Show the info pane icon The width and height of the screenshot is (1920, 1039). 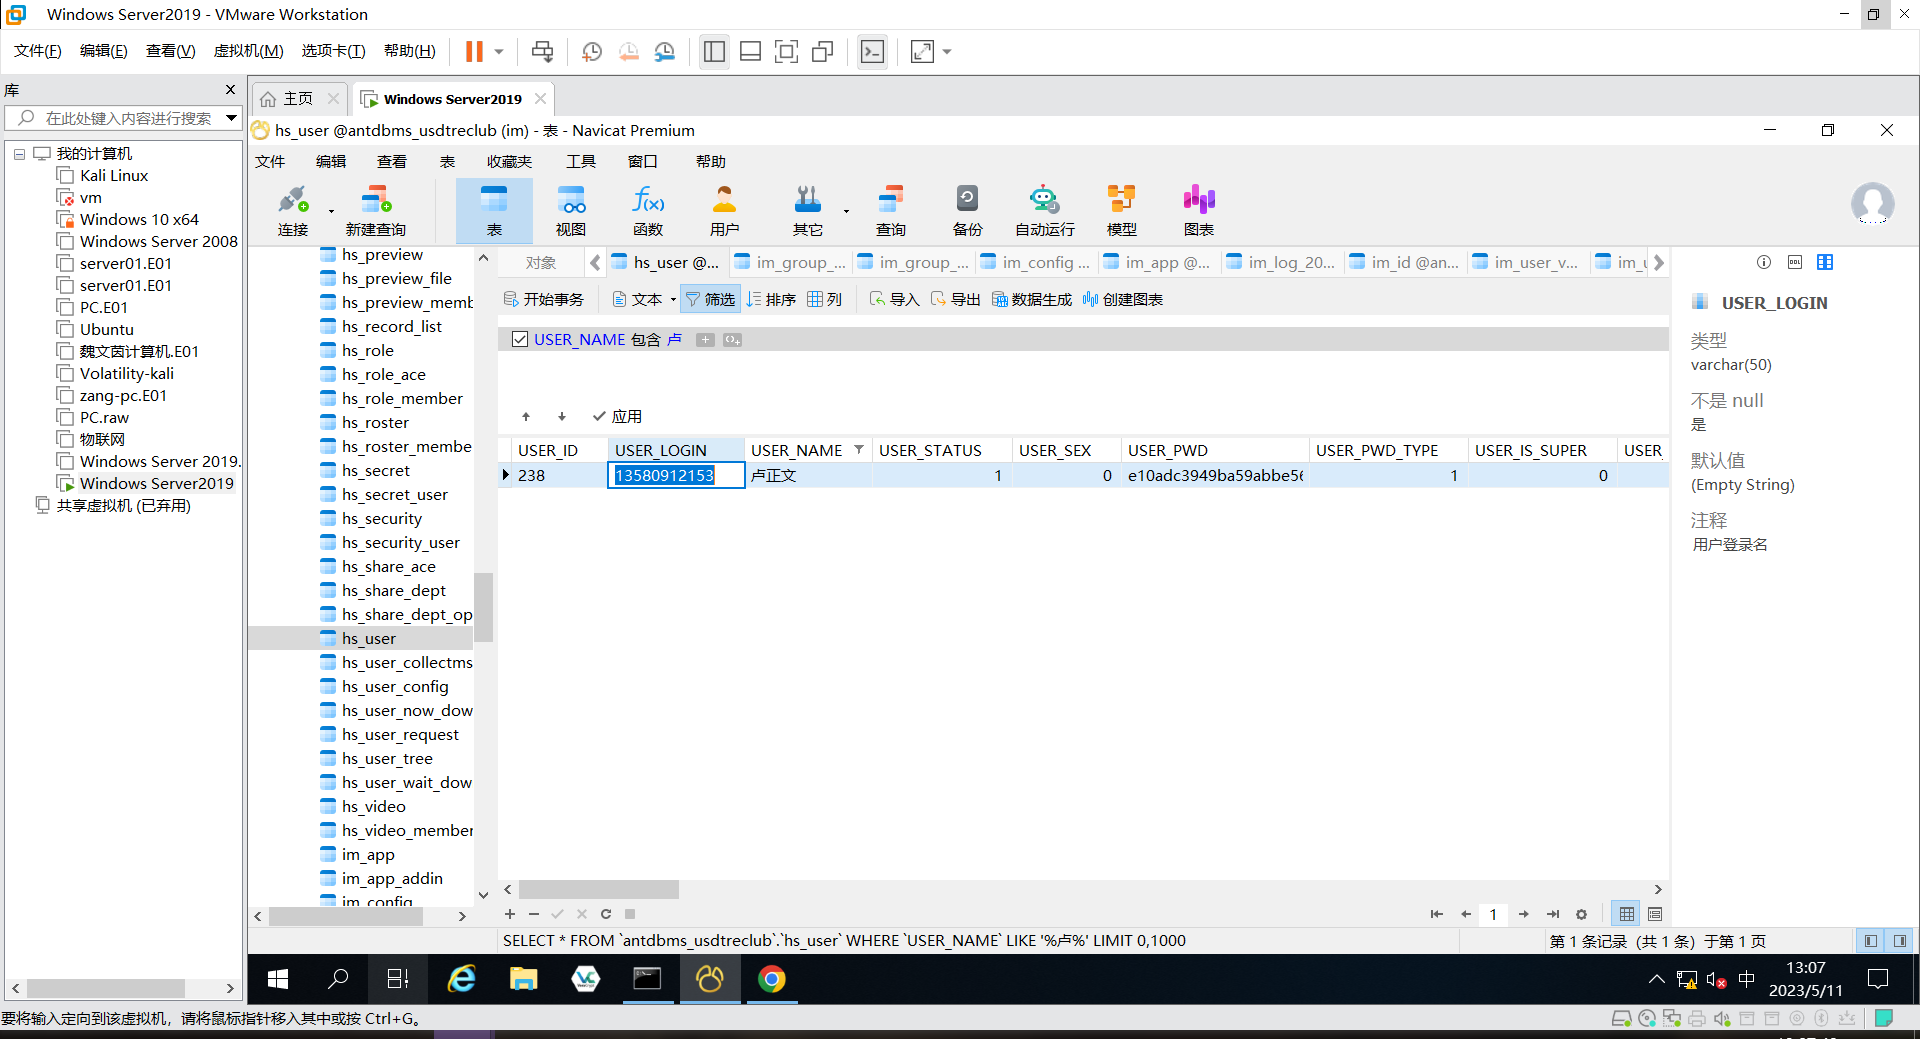coord(1764,262)
